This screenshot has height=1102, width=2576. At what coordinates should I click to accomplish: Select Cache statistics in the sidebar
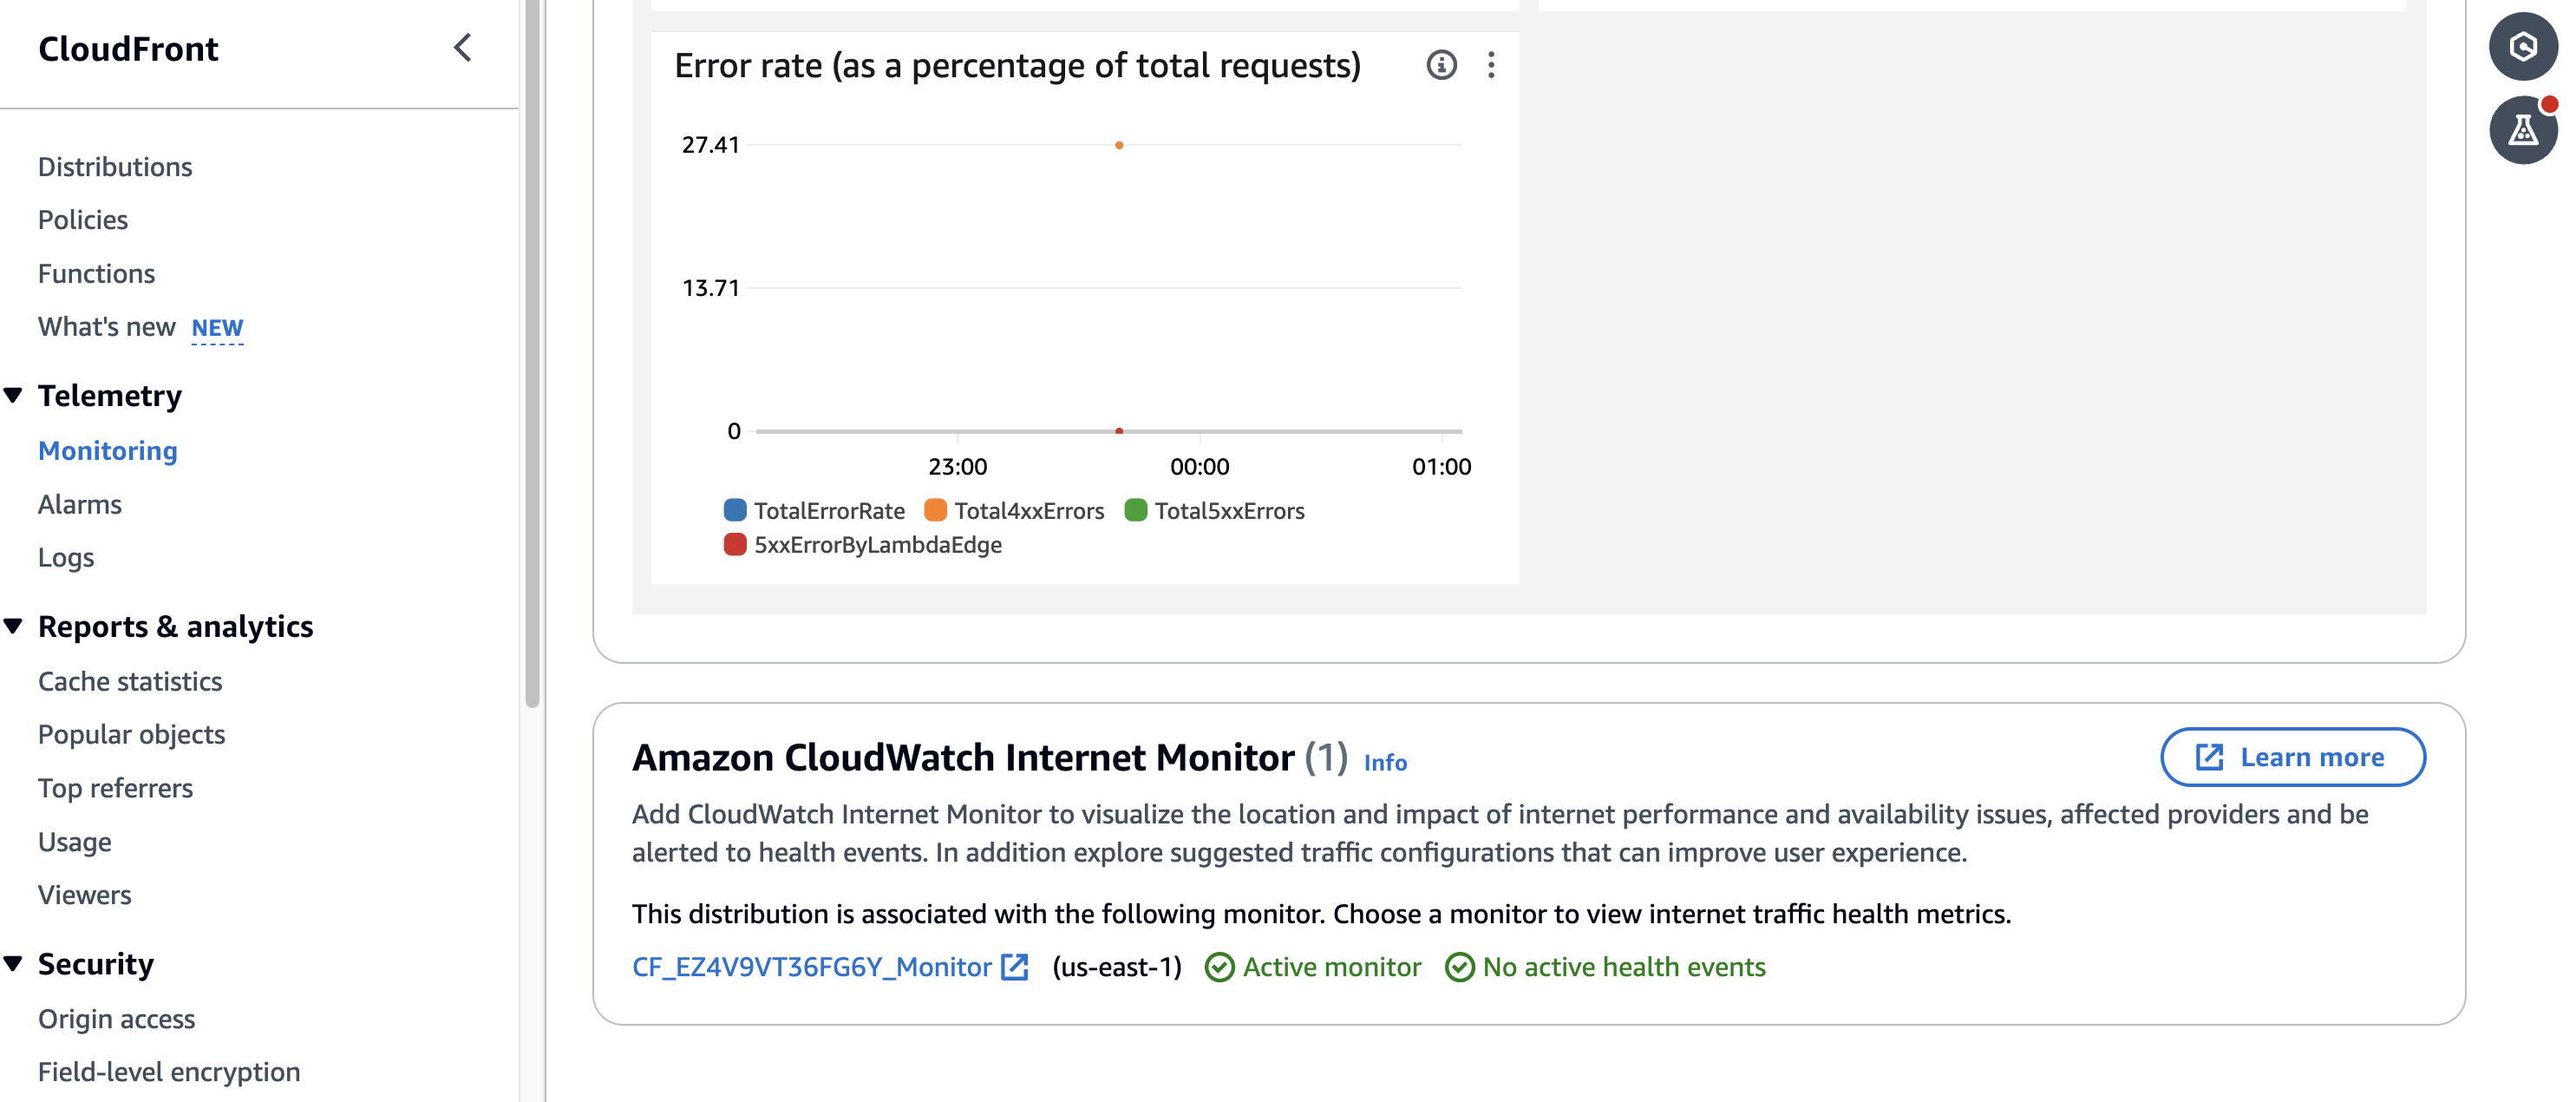pos(130,681)
